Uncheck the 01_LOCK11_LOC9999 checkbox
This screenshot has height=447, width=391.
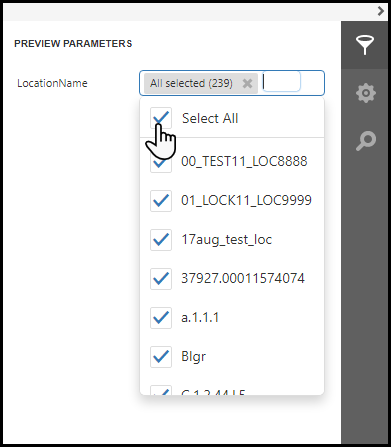point(161,201)
